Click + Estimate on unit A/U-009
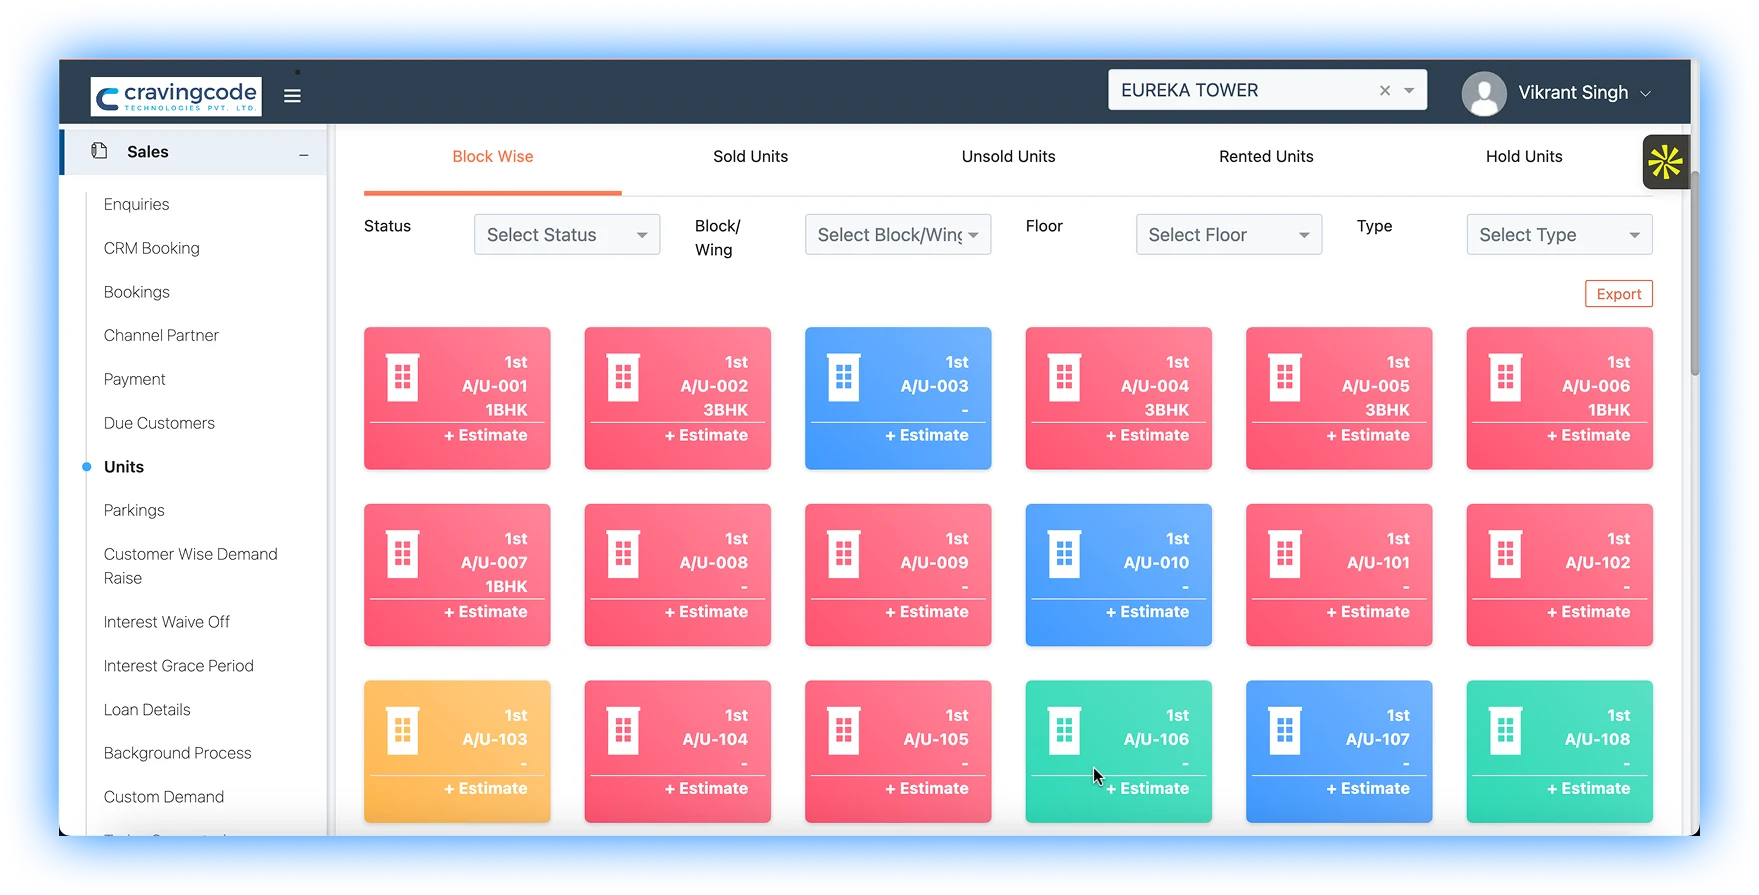The width and height of the screenshot is (1759, 895). 927,612
